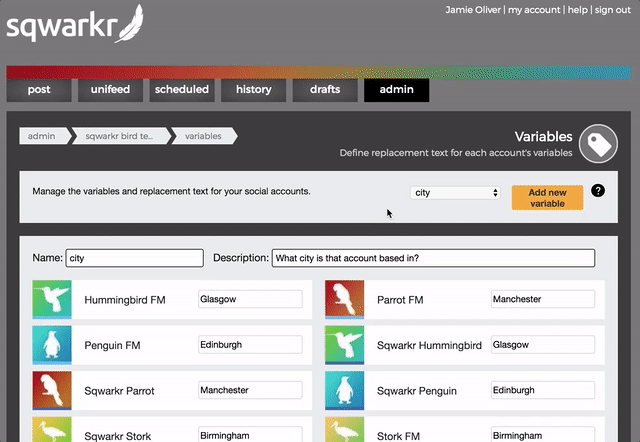640x442 pixels.
Task: Focus the Name input field
Action: [134, 258]
